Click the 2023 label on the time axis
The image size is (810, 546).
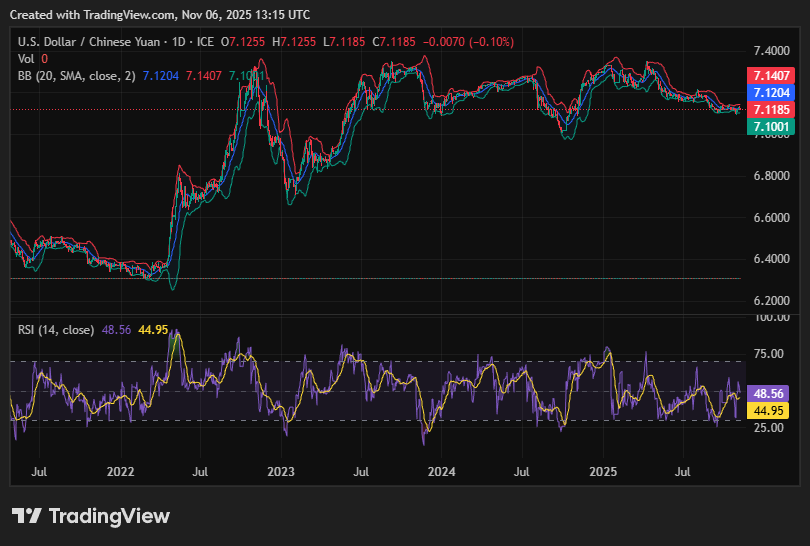point(281,470)
